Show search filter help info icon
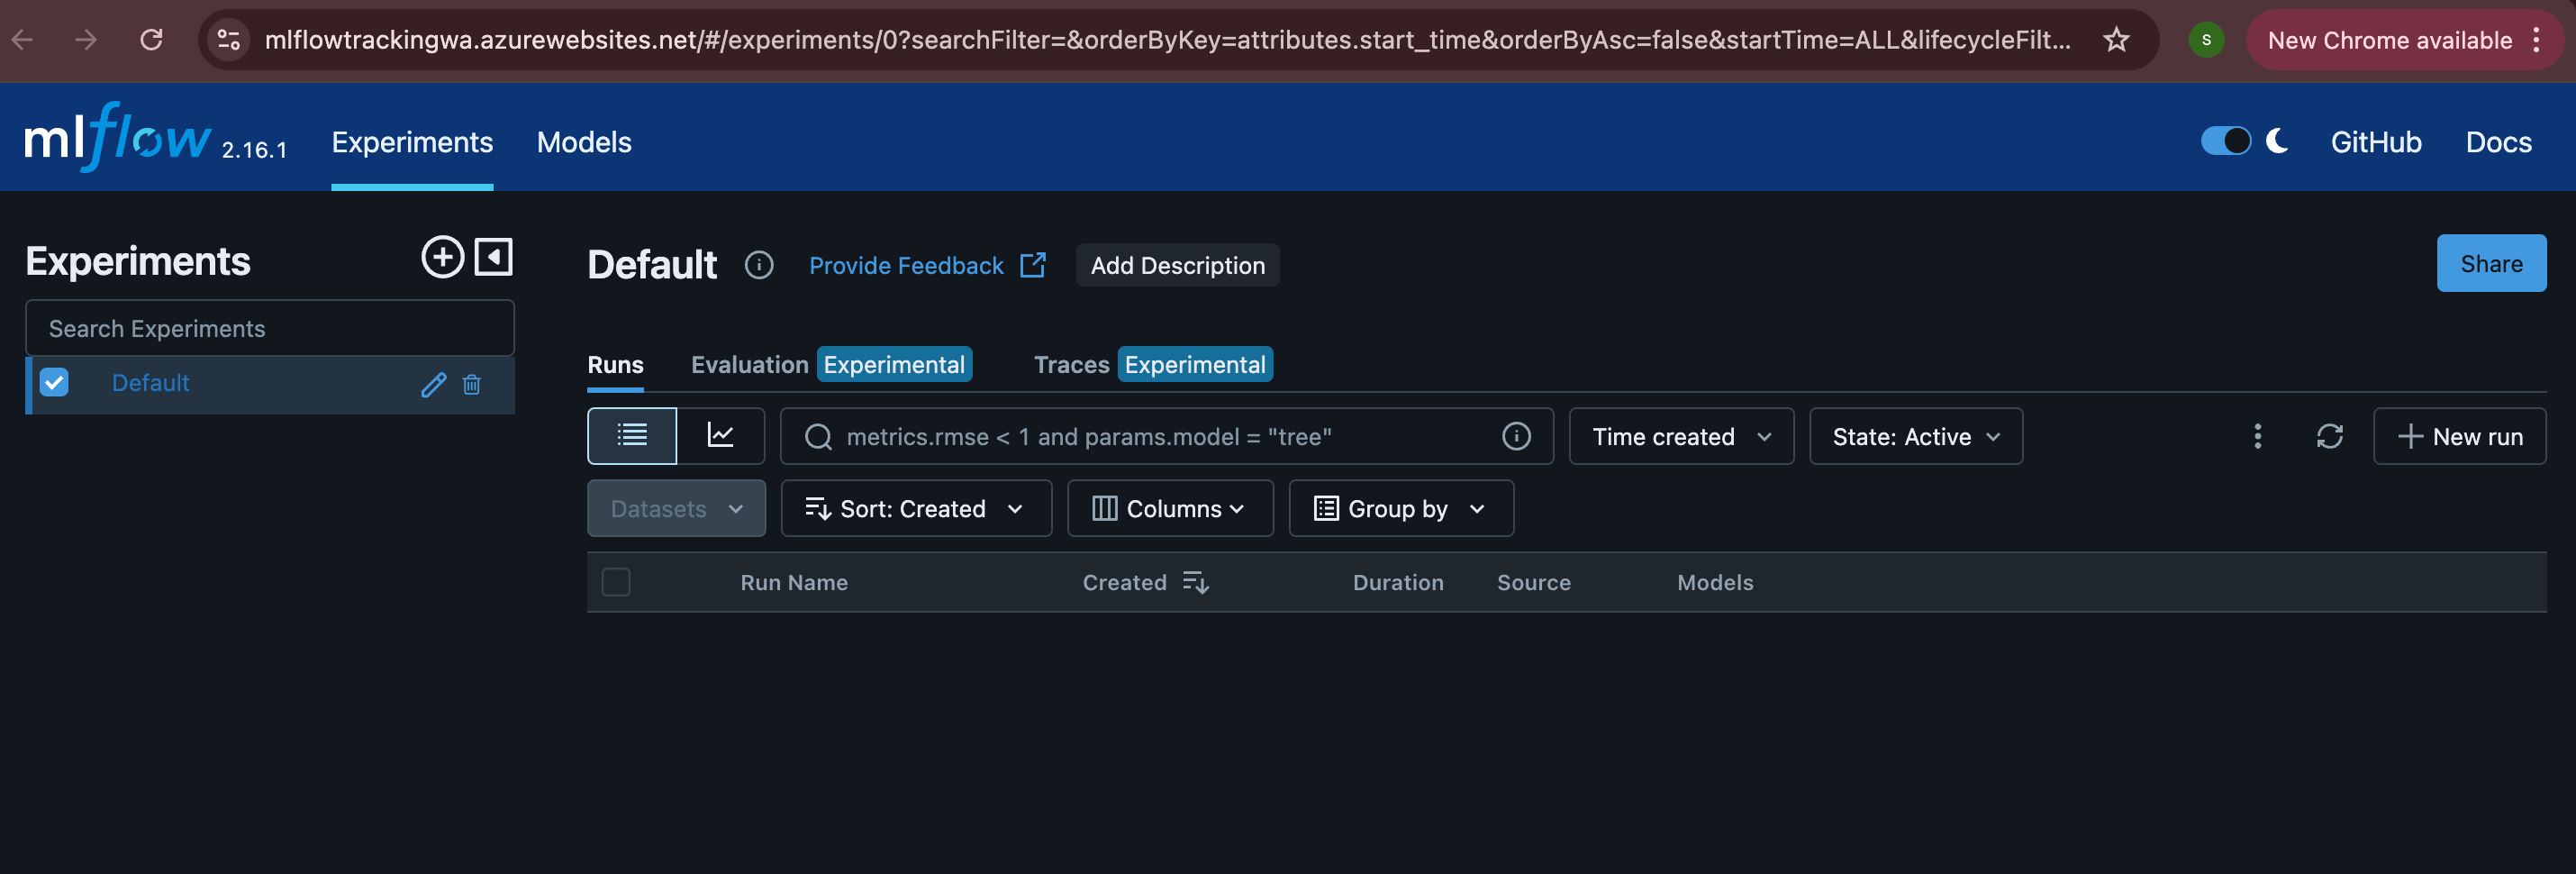This screenshot has width=2576, height=874. pyautogui.click(x=1516, y=436)
